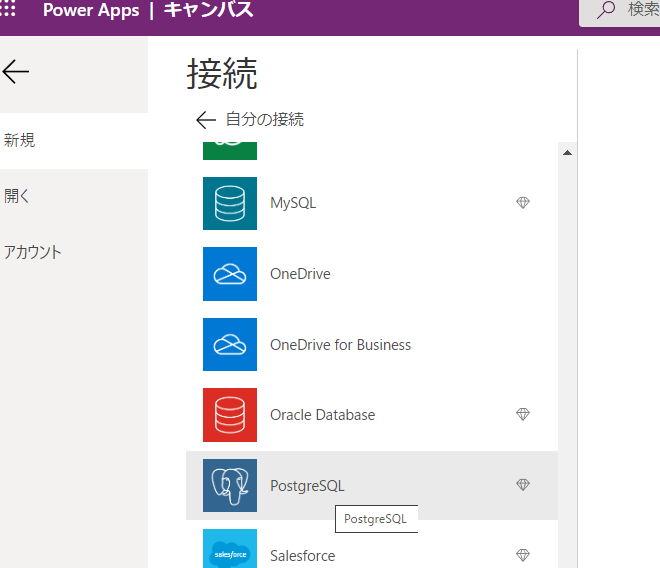This screenshot has height=568, width=660.
Task: Select the PostgreSQL elephant icon
Action: pos(230,485)
